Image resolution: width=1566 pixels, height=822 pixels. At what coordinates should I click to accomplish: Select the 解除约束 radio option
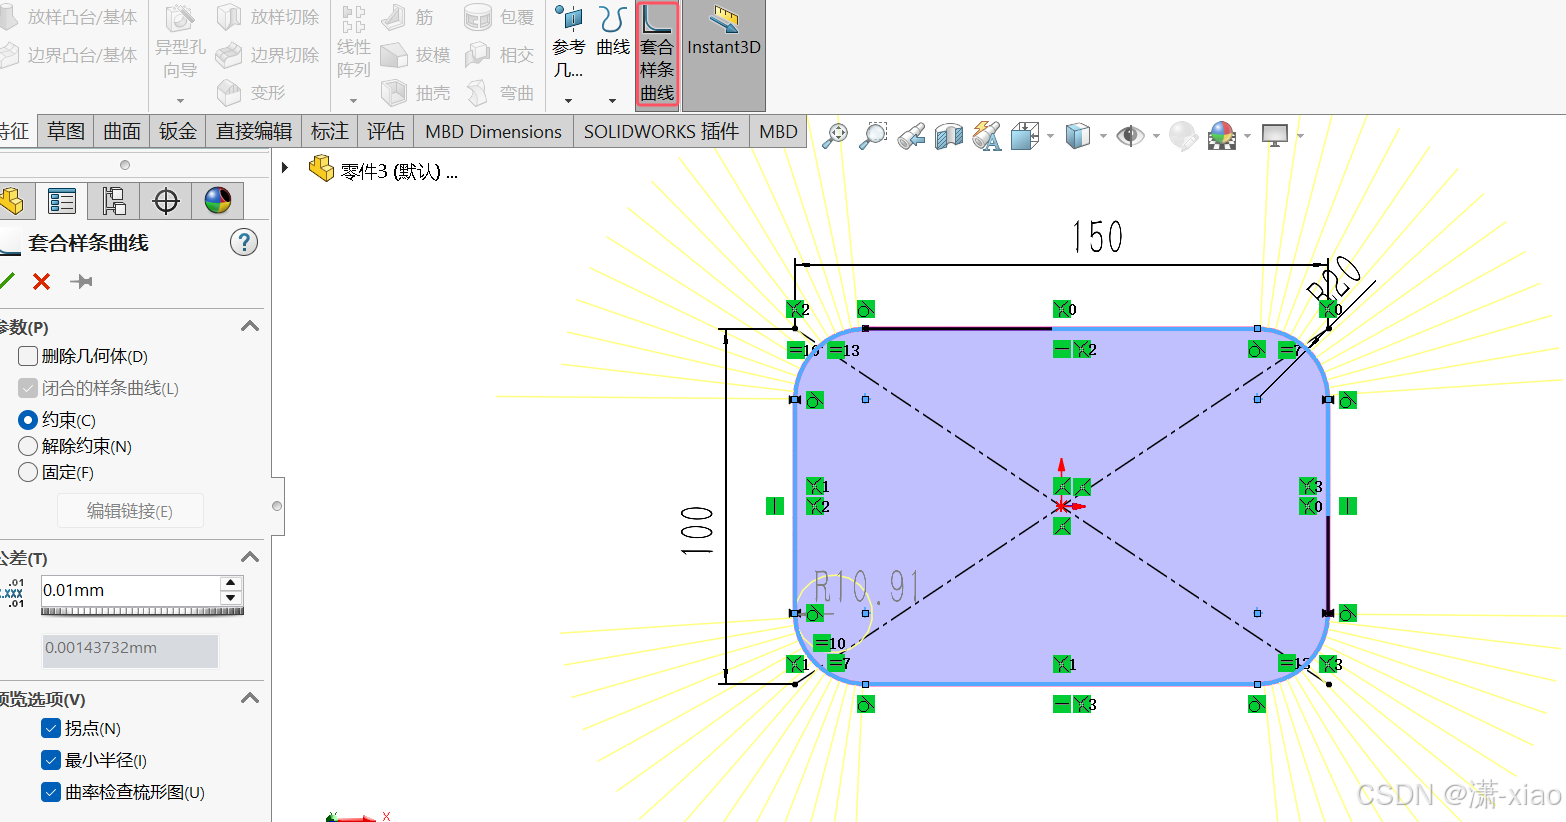28,446
